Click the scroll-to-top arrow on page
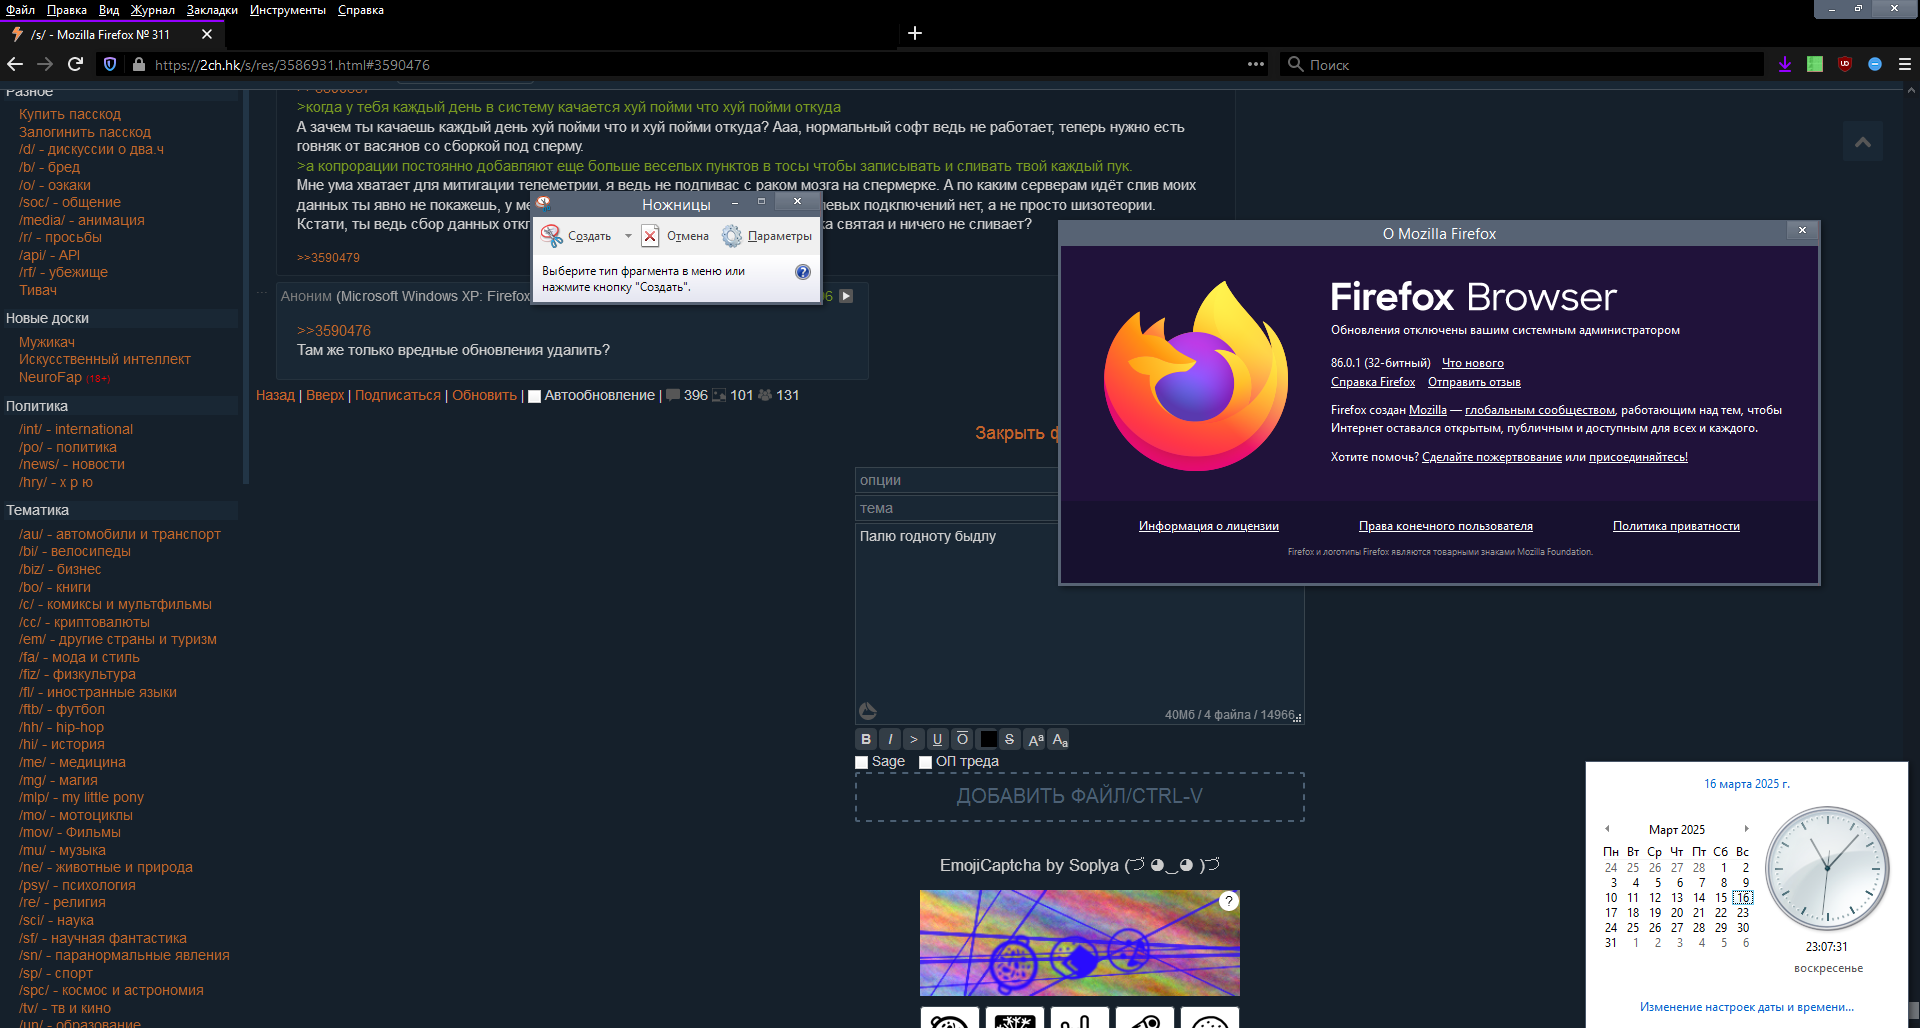The image size is (1920, 1028). tap(1863, 142)
